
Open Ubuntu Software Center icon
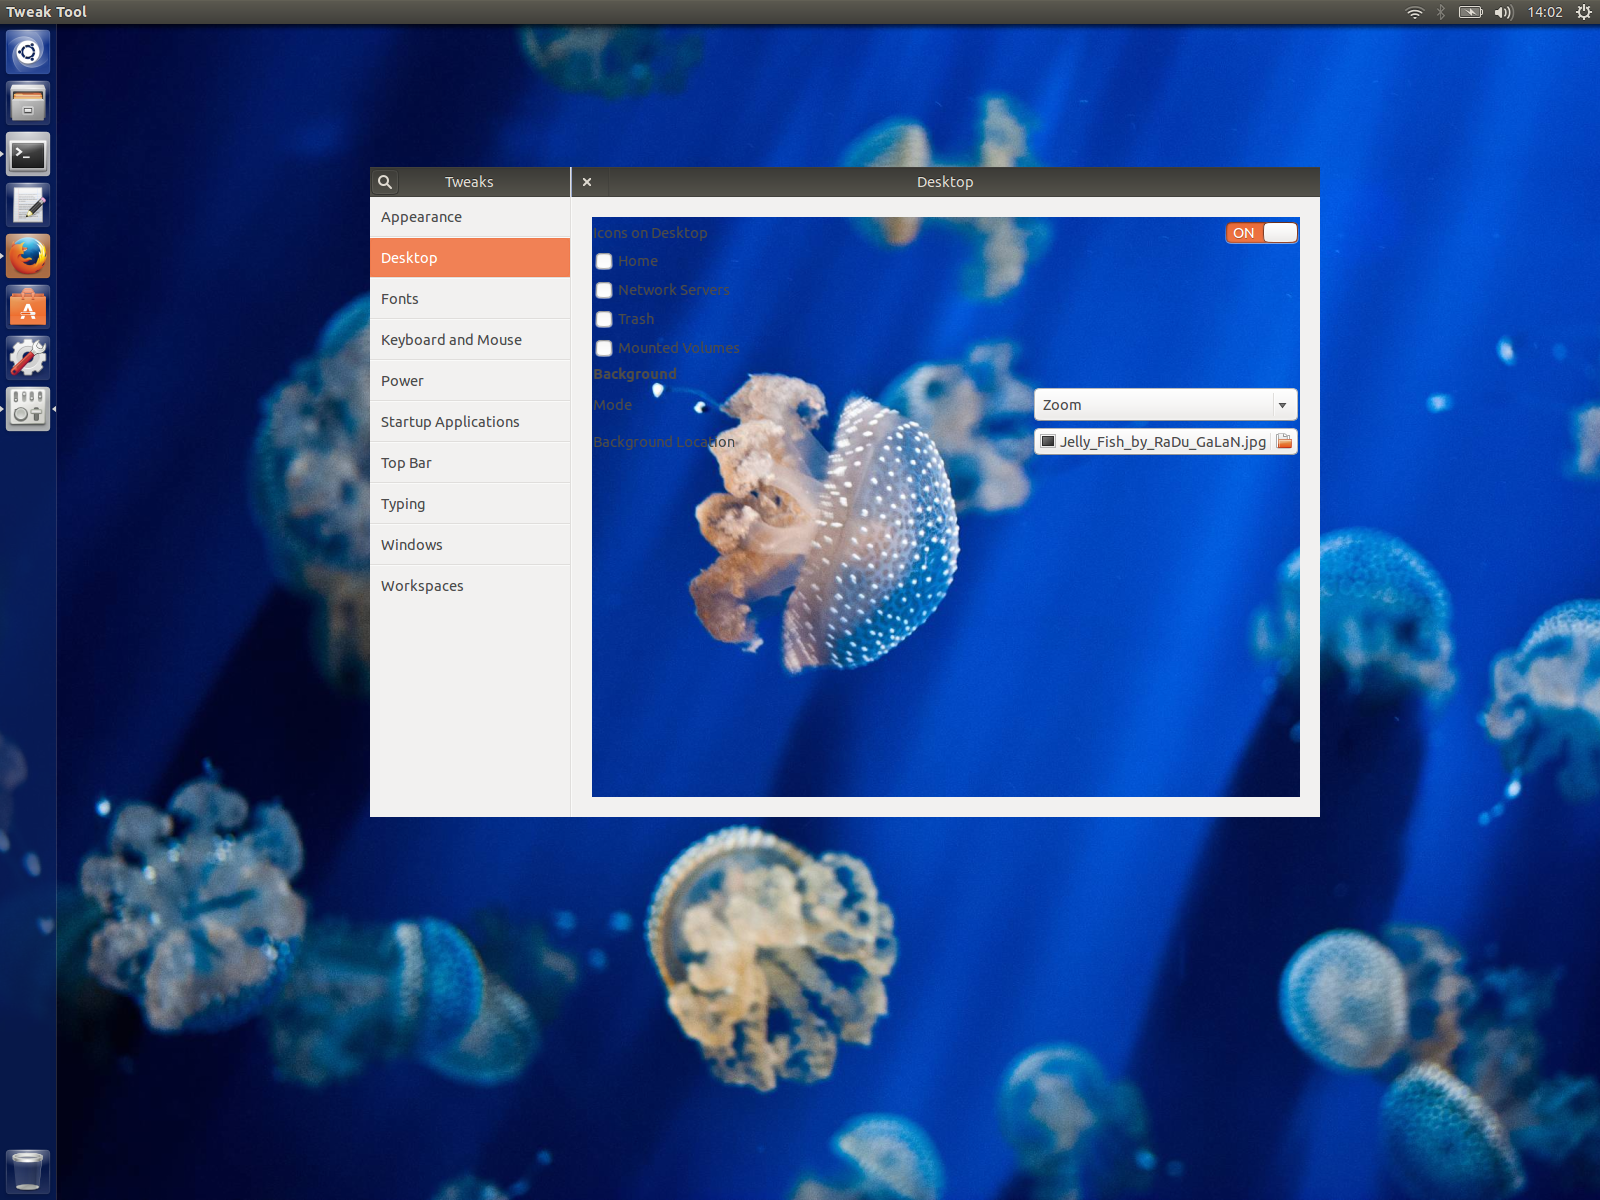pyautogui.click(x=28, y=307)
